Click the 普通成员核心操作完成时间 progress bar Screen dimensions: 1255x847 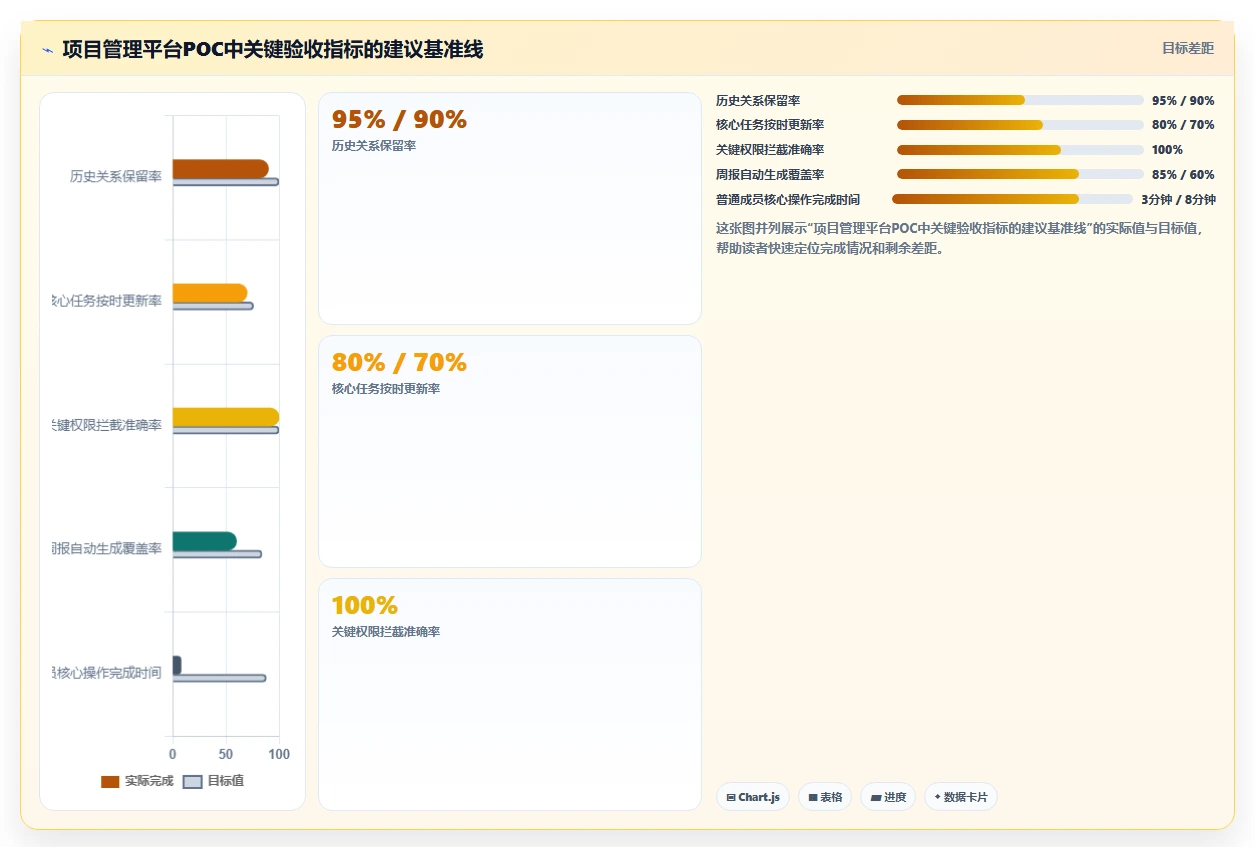point(1012,199)
